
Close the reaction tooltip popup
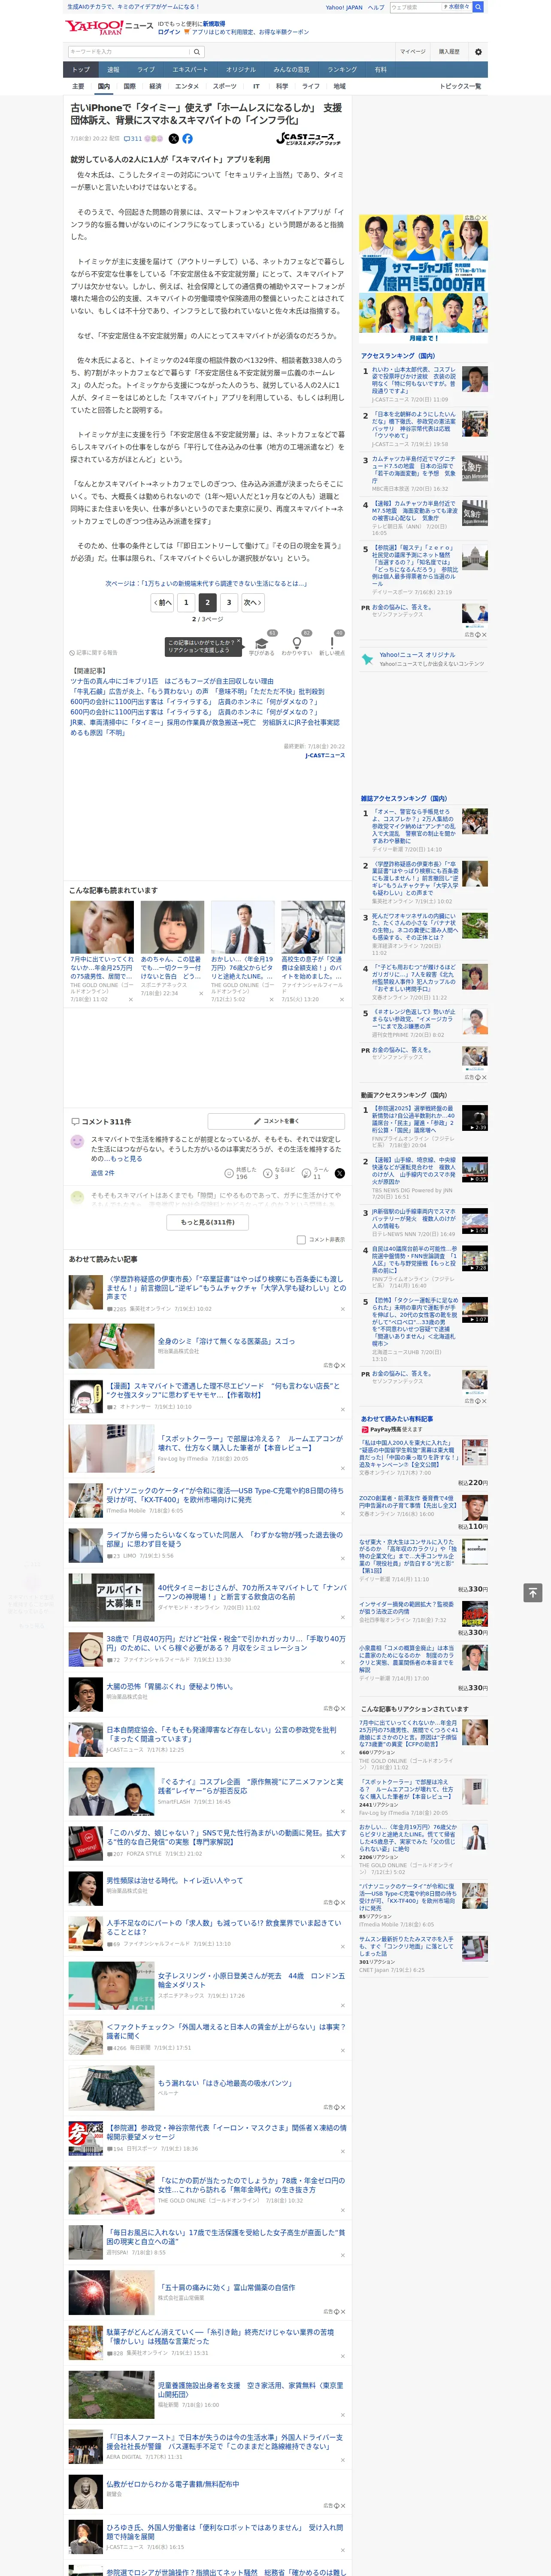coord(238,642)
